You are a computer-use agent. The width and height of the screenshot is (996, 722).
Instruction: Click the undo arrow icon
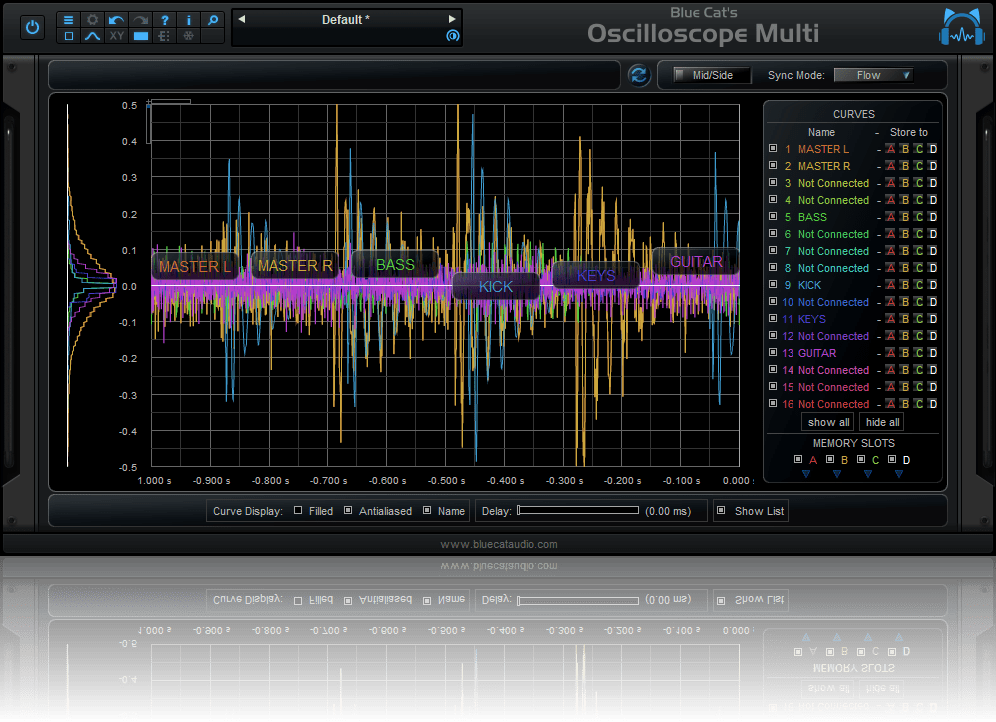tap(117, 19)
